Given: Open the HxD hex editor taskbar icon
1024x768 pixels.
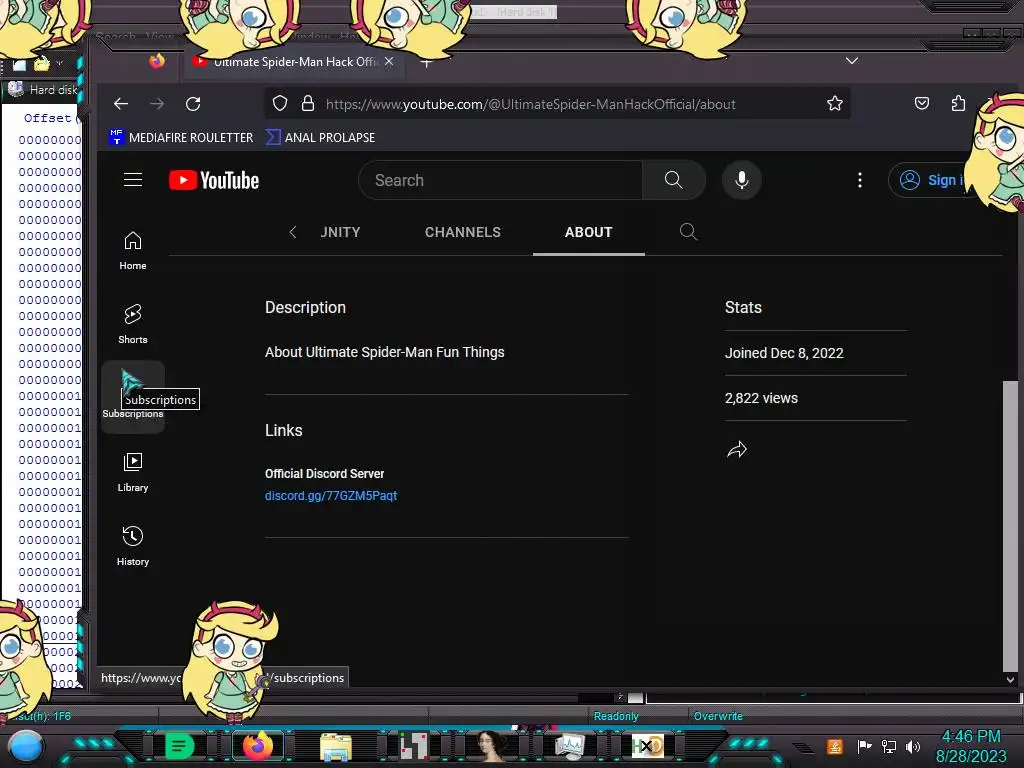Looking at the screenshot, I should [648, 746].
